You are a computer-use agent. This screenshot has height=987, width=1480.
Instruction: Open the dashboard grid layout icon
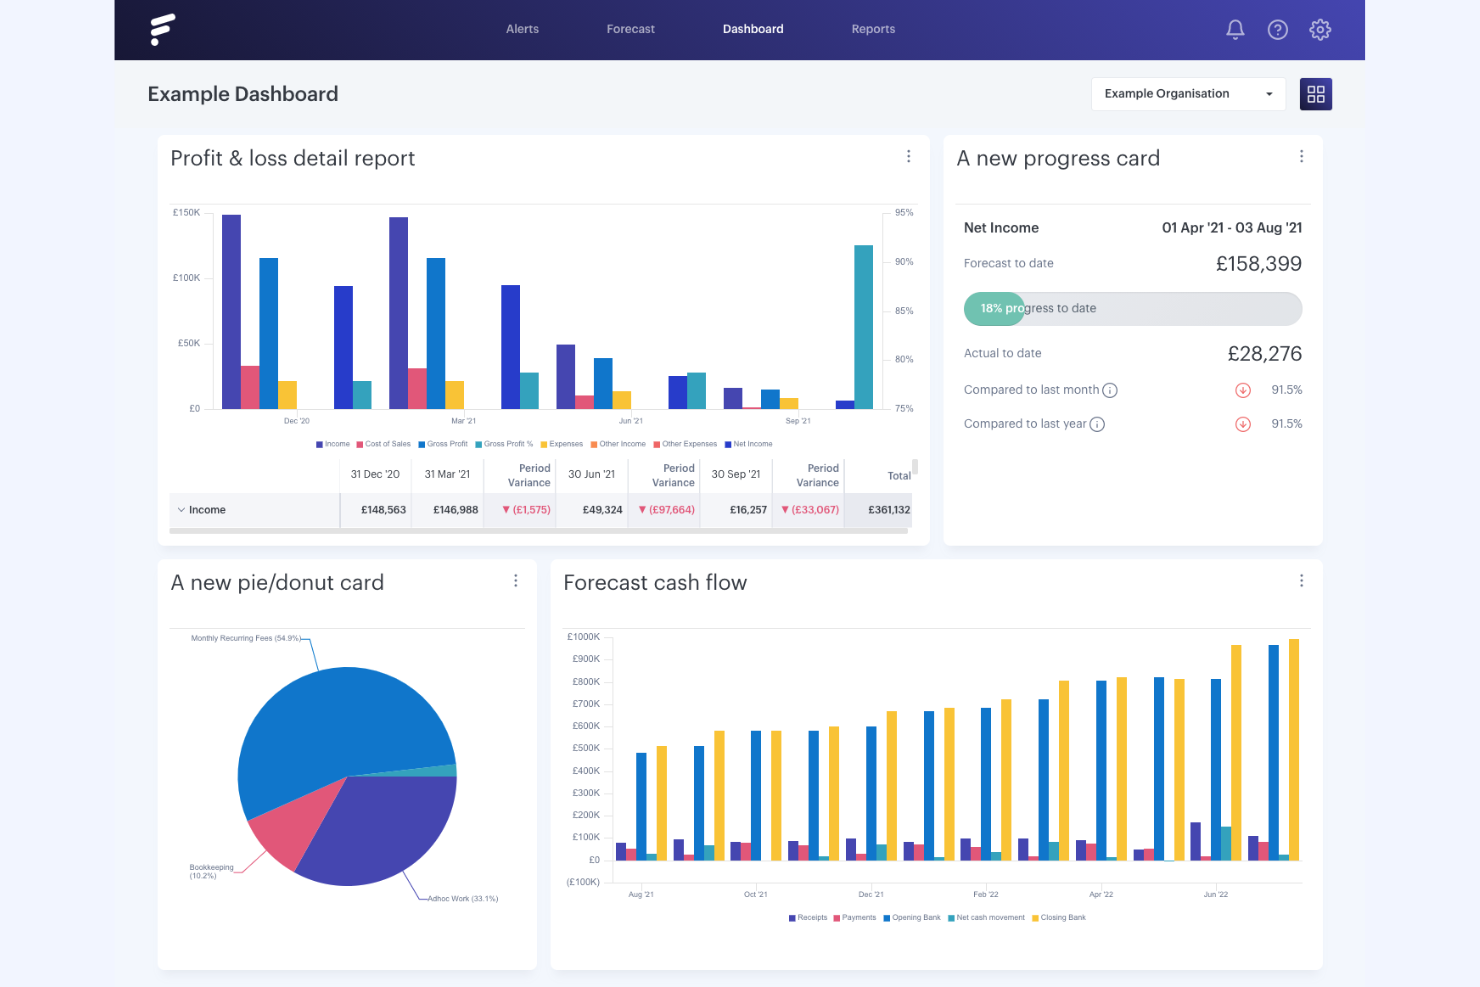click(x=1316, y=93)
